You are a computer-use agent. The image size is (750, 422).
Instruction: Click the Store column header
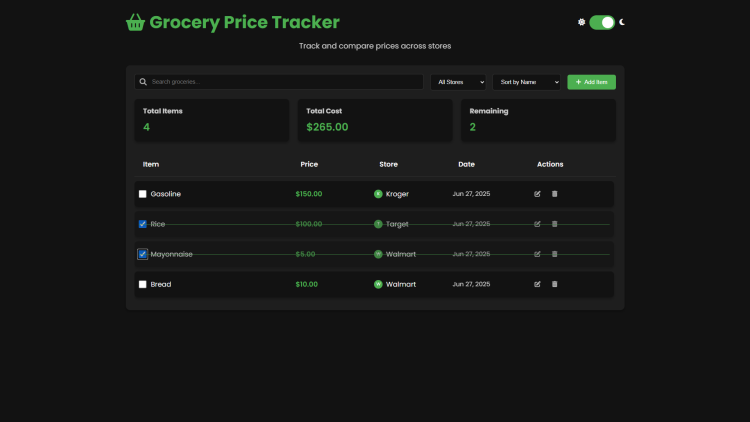tap(388, 164)
